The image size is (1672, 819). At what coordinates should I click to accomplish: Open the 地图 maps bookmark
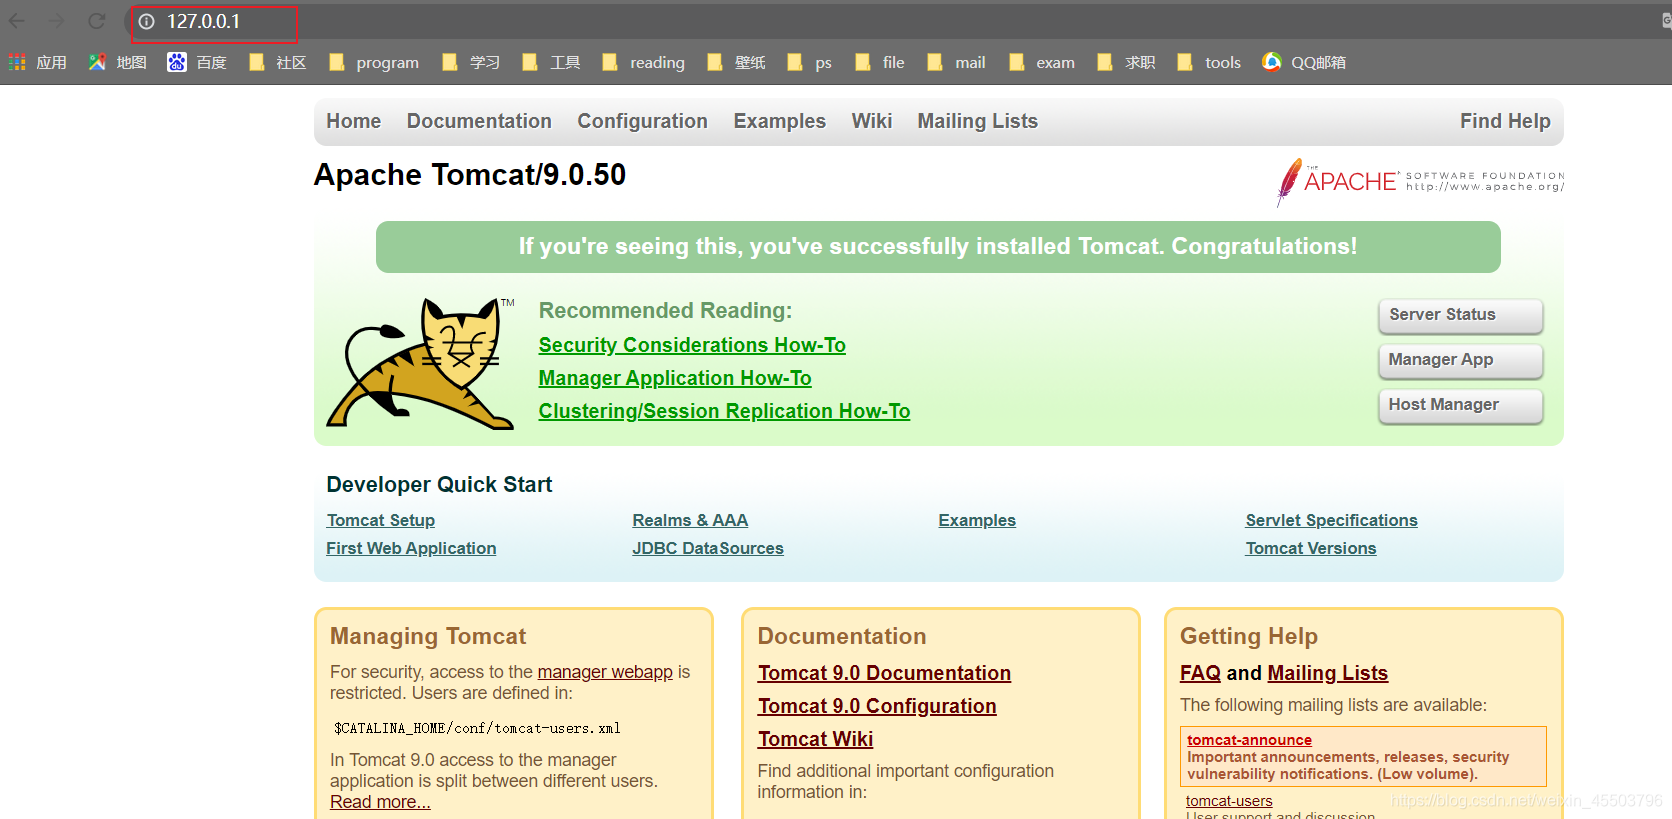point(117,62)
